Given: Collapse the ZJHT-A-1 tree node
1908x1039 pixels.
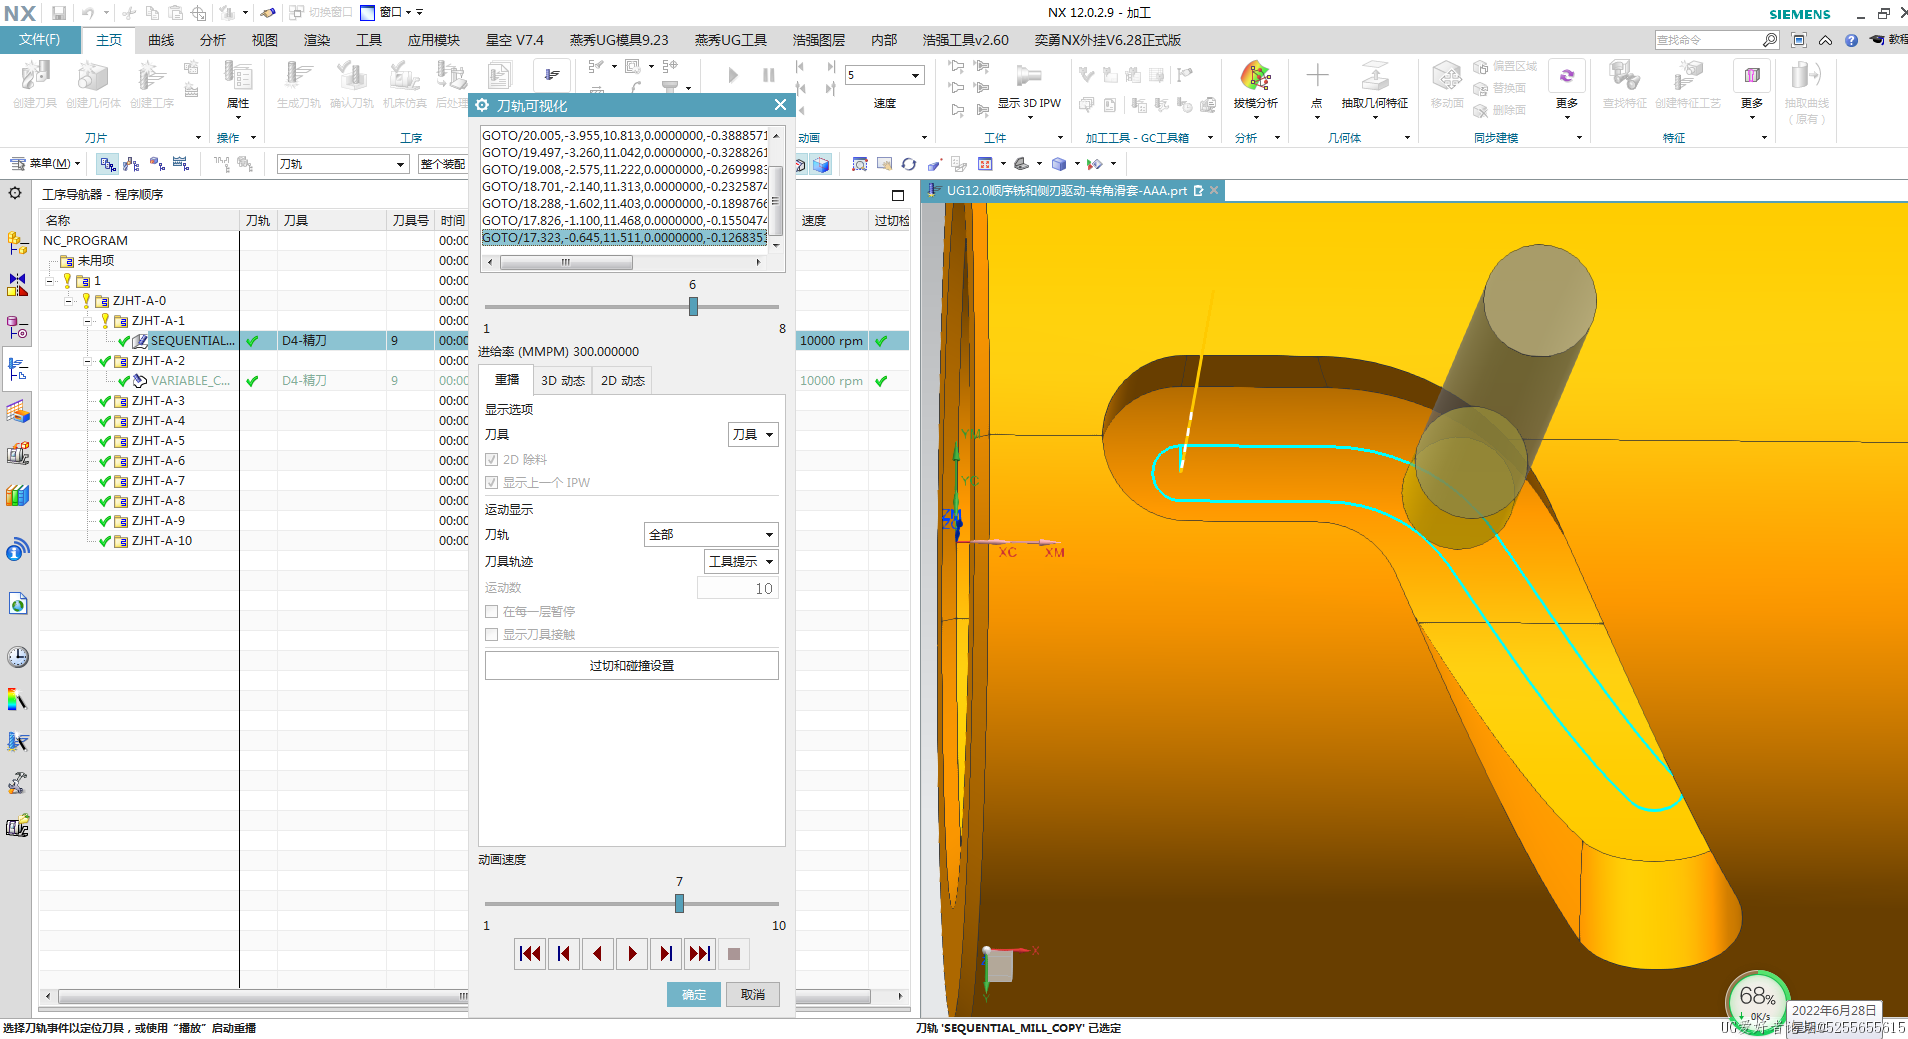Looking at the screenshot, I should point(88,321).
